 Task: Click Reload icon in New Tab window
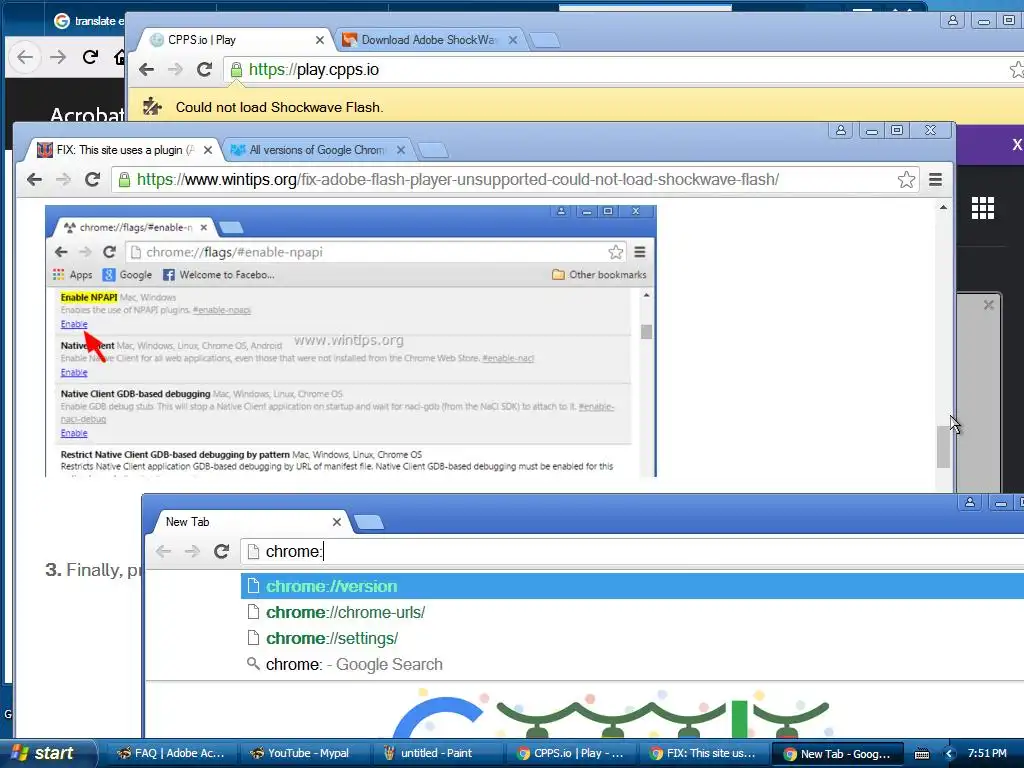tap(221, 551)
